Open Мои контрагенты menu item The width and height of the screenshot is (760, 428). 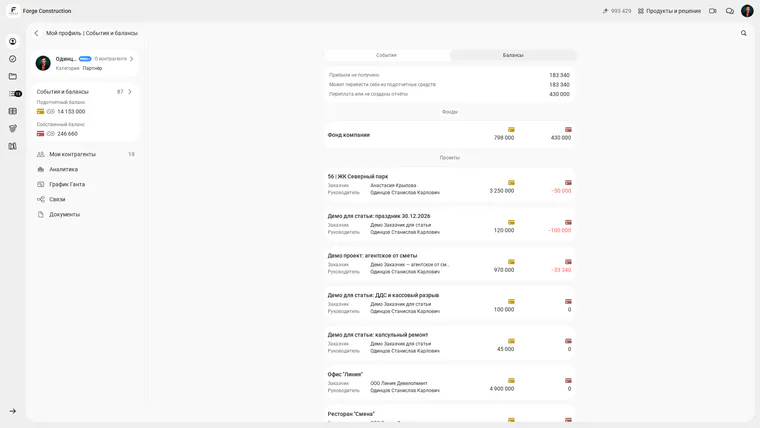[x=86, y=154]
